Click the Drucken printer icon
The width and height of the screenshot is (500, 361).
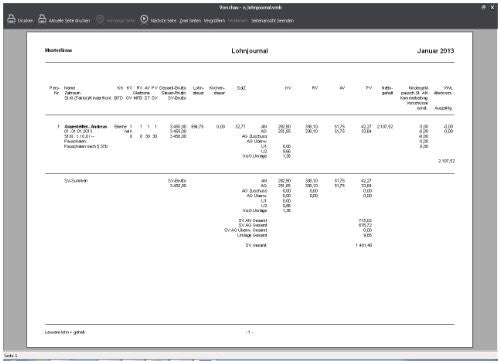(x=11, y=19)
